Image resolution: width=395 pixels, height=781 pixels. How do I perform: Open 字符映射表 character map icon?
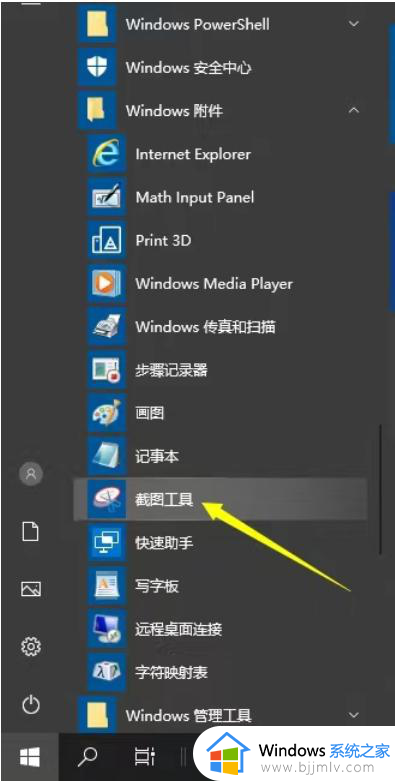pos(106,672)
